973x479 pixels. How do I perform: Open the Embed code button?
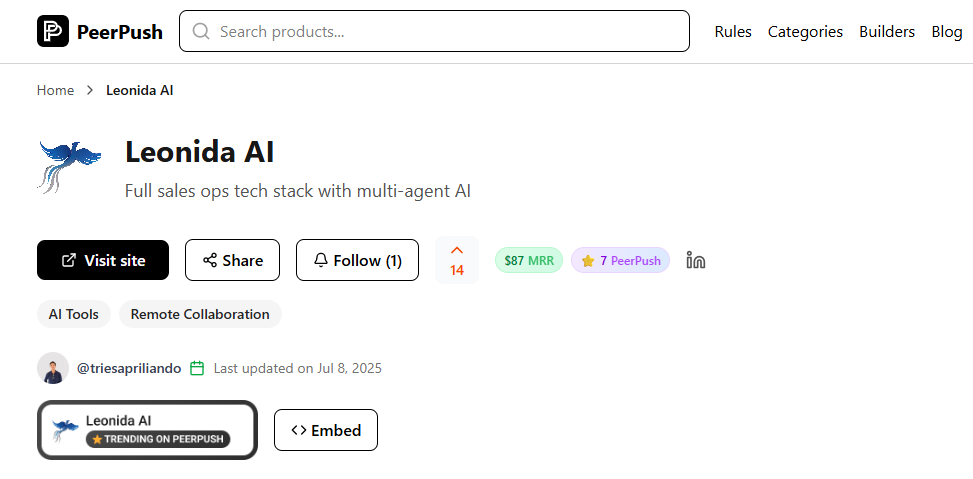326,430
